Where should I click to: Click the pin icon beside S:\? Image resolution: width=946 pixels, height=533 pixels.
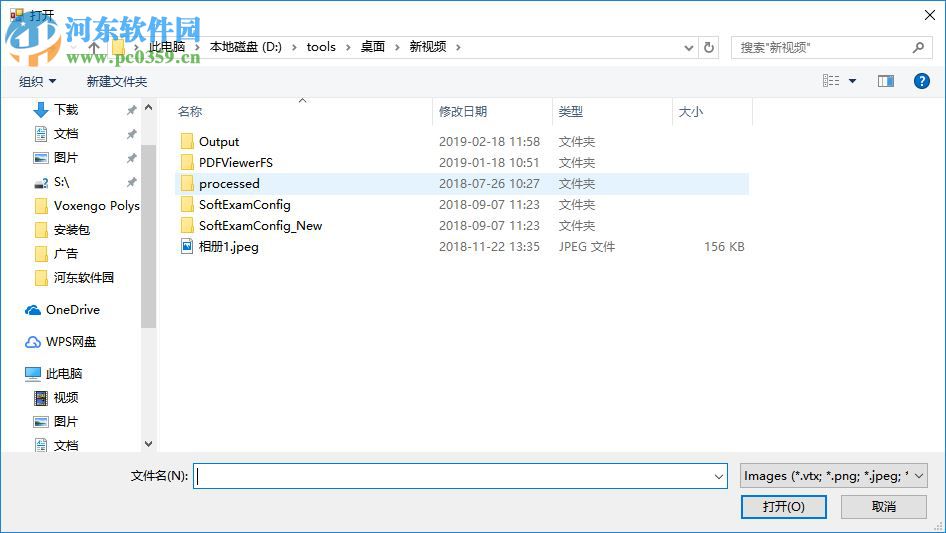[x=131, y=182]
